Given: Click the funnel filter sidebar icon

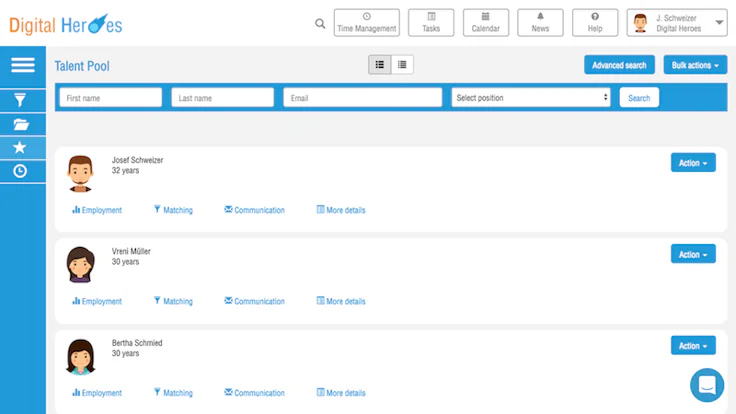Looking at the screenshot, I should pyautogui.click(x=20, y=100).
